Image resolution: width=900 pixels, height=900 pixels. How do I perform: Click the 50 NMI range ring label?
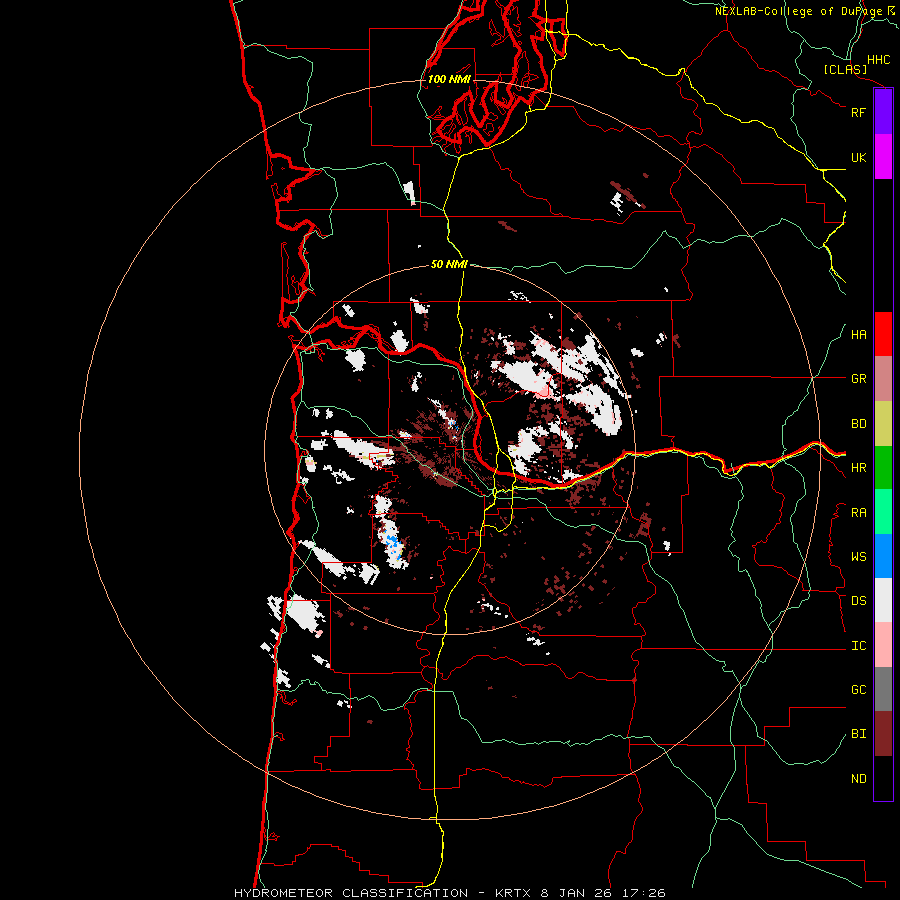[x=449, y=264]
